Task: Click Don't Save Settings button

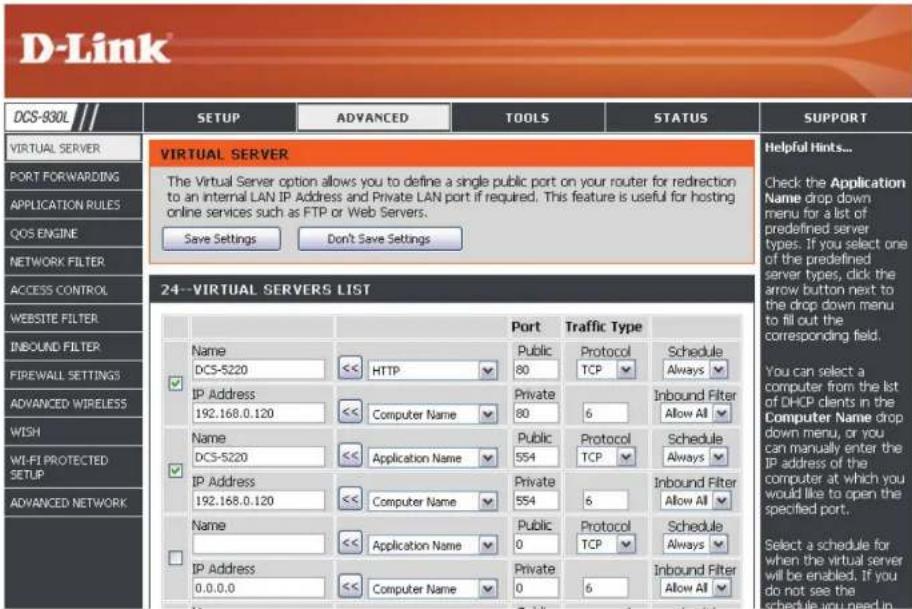Action: pyautogui.click(x=380, y=239)
